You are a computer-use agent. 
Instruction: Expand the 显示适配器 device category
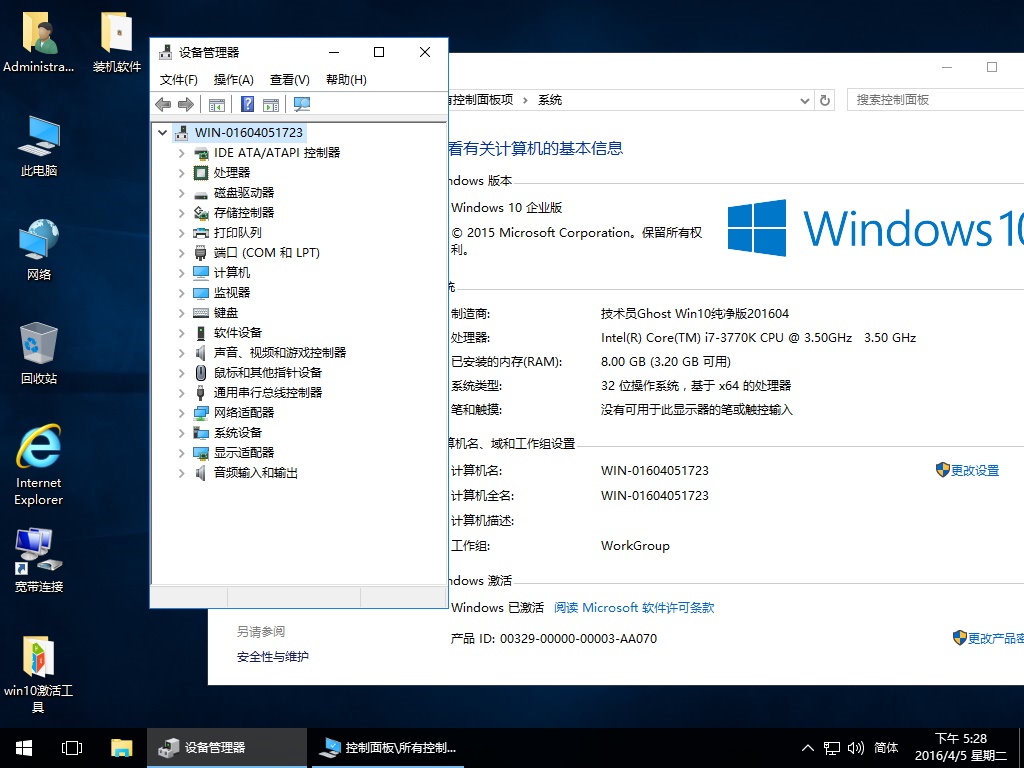(x=182, y=453)
